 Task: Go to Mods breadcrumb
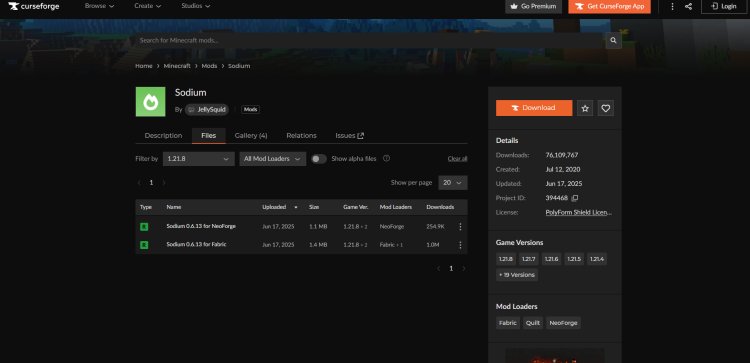[x=209, y=66]
